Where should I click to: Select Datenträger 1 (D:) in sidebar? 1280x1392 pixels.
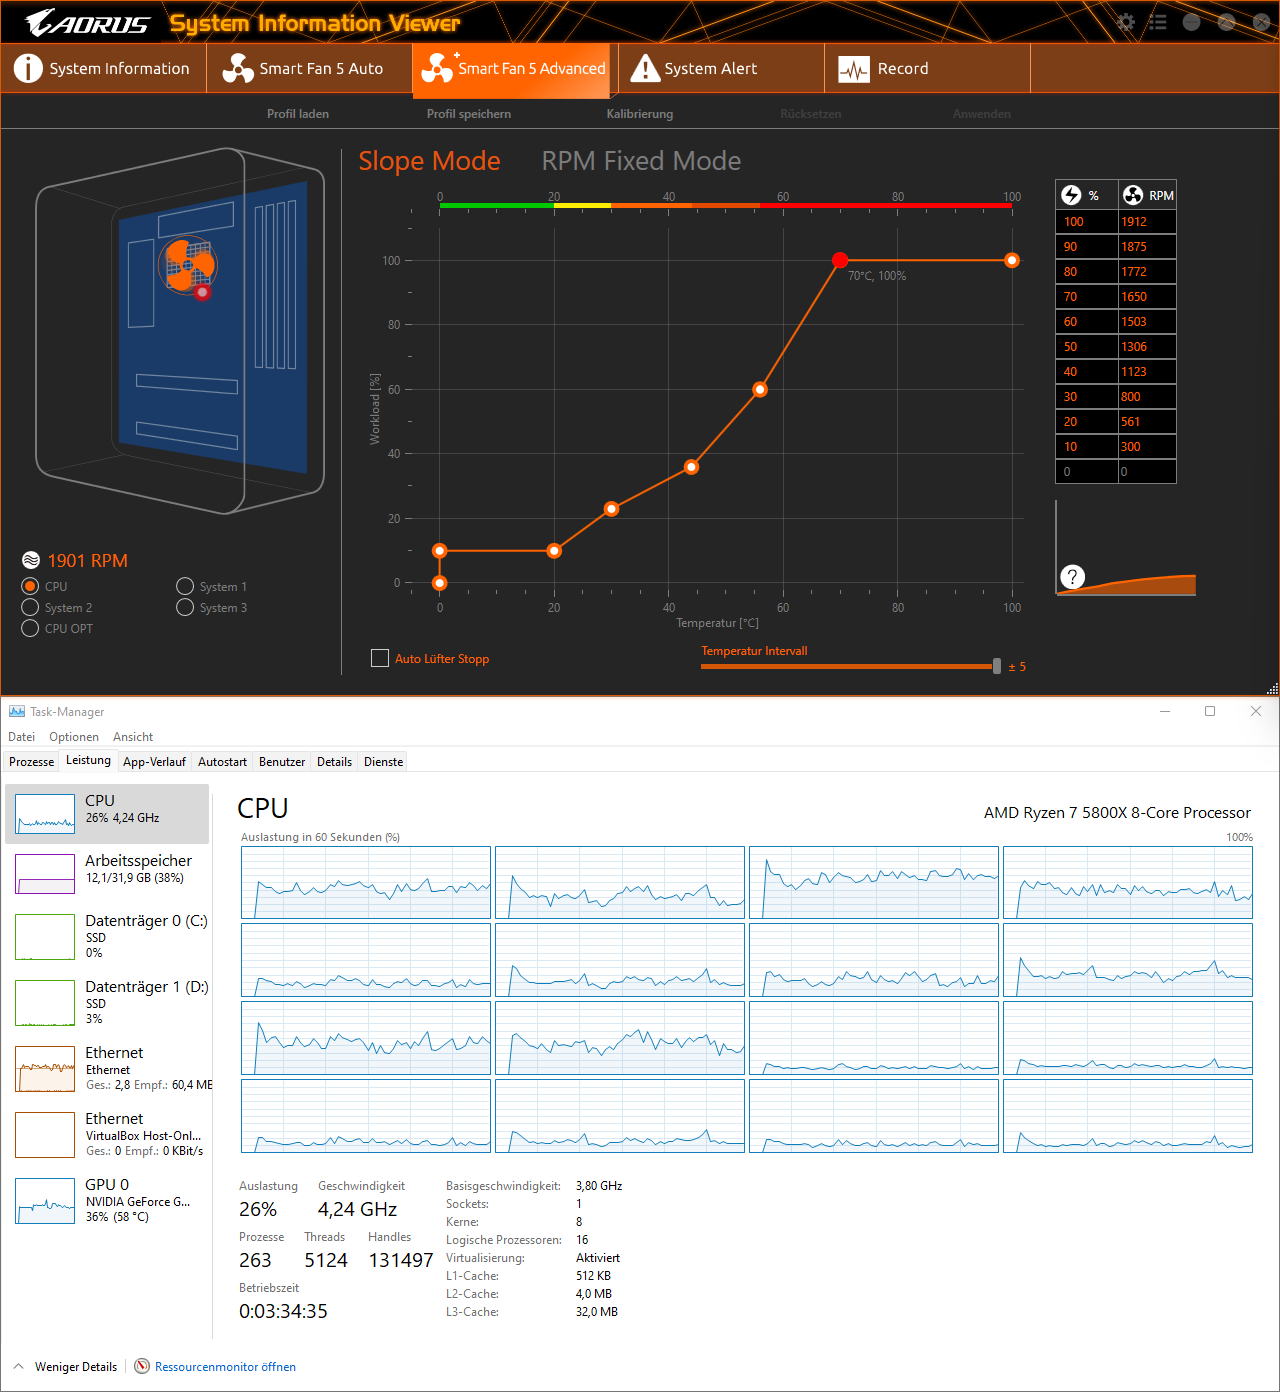click(x=107, y=1002)
